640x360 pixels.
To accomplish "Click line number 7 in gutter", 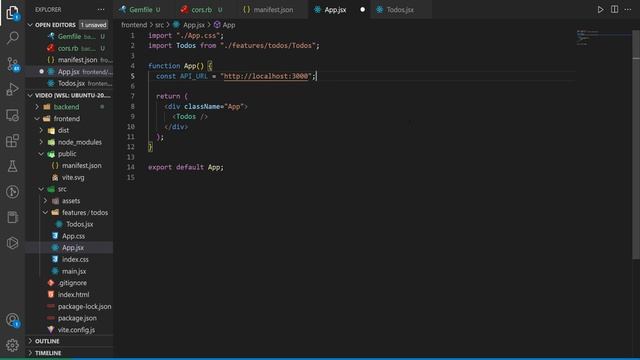I will [x=132, y=96].
